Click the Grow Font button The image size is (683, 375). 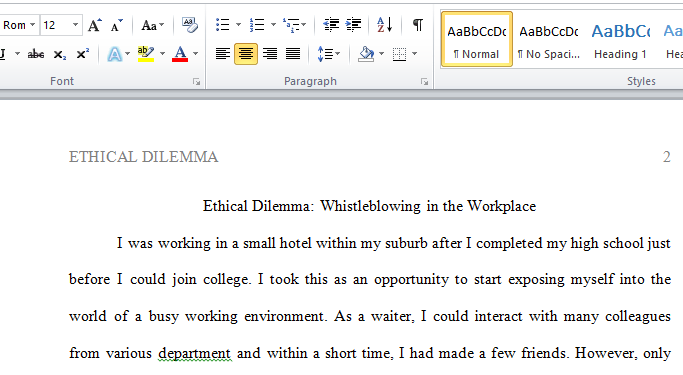click(x=95, y=25)
